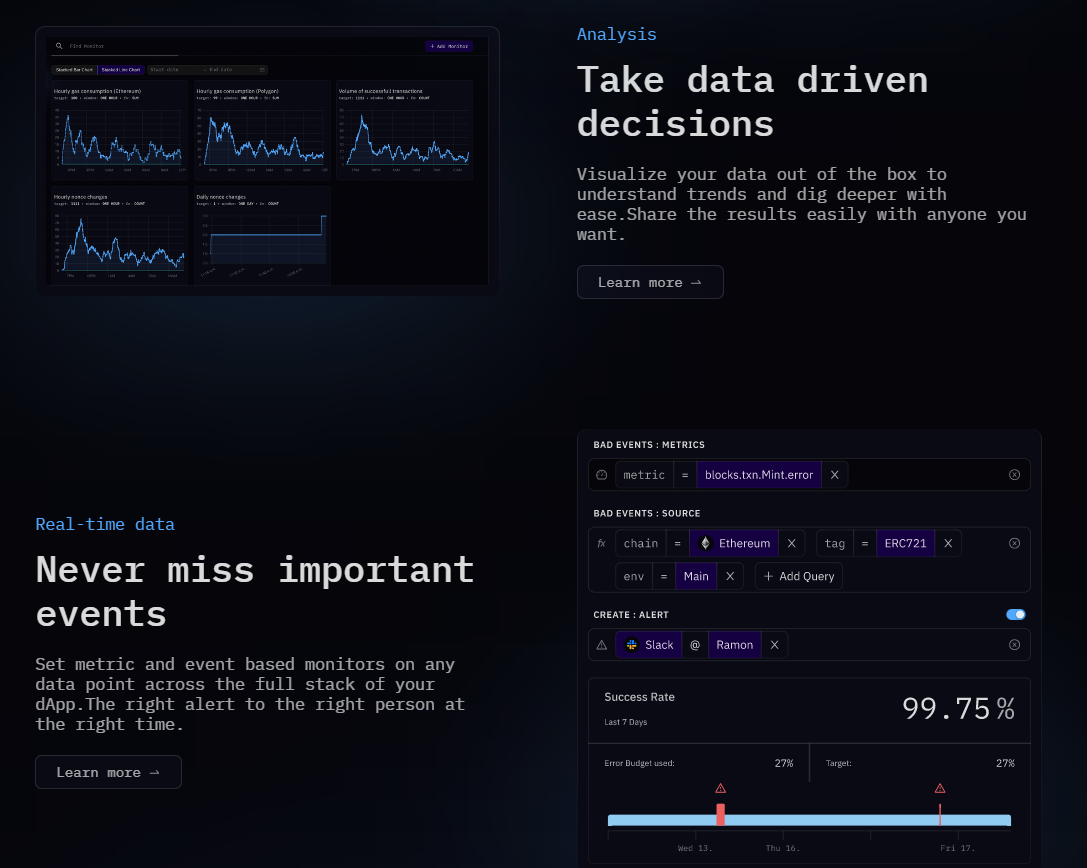This screenshot has width=1087, height=868.
Task: Open the ERC721 tag value selector
Action: pyautogui.click(x=904, y=544)
